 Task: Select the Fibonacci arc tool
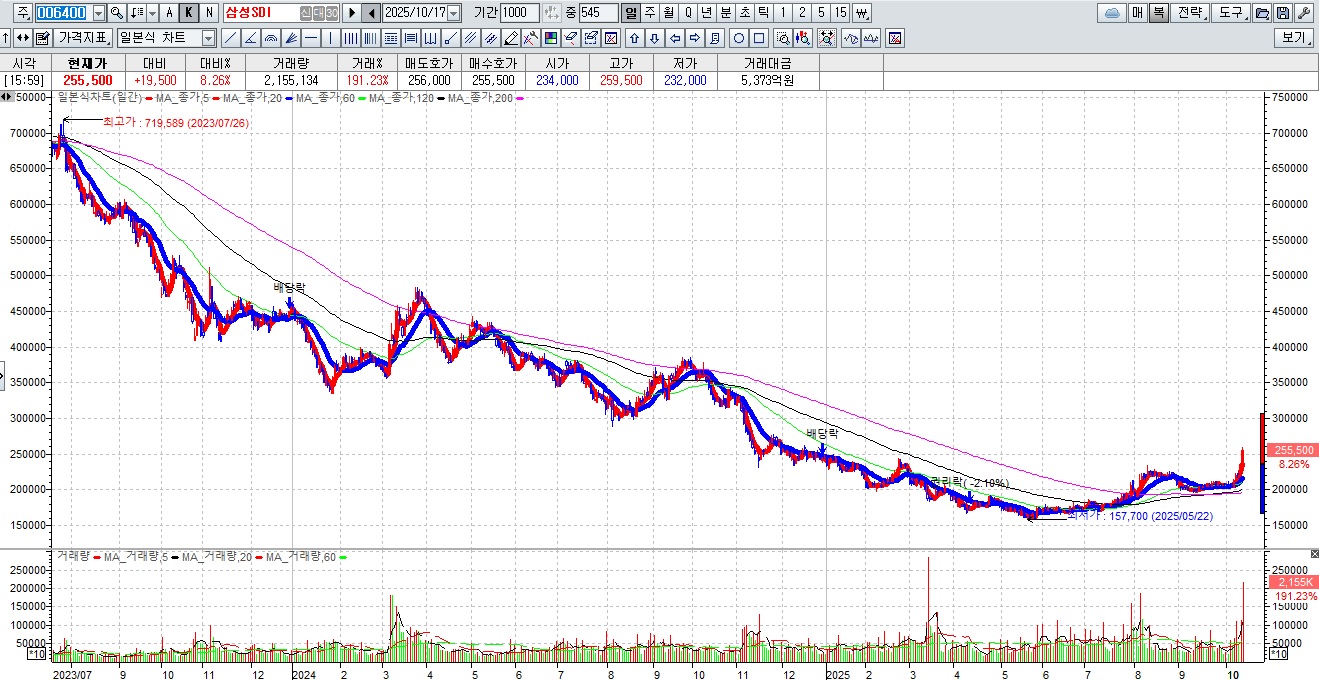click(271, 38)
